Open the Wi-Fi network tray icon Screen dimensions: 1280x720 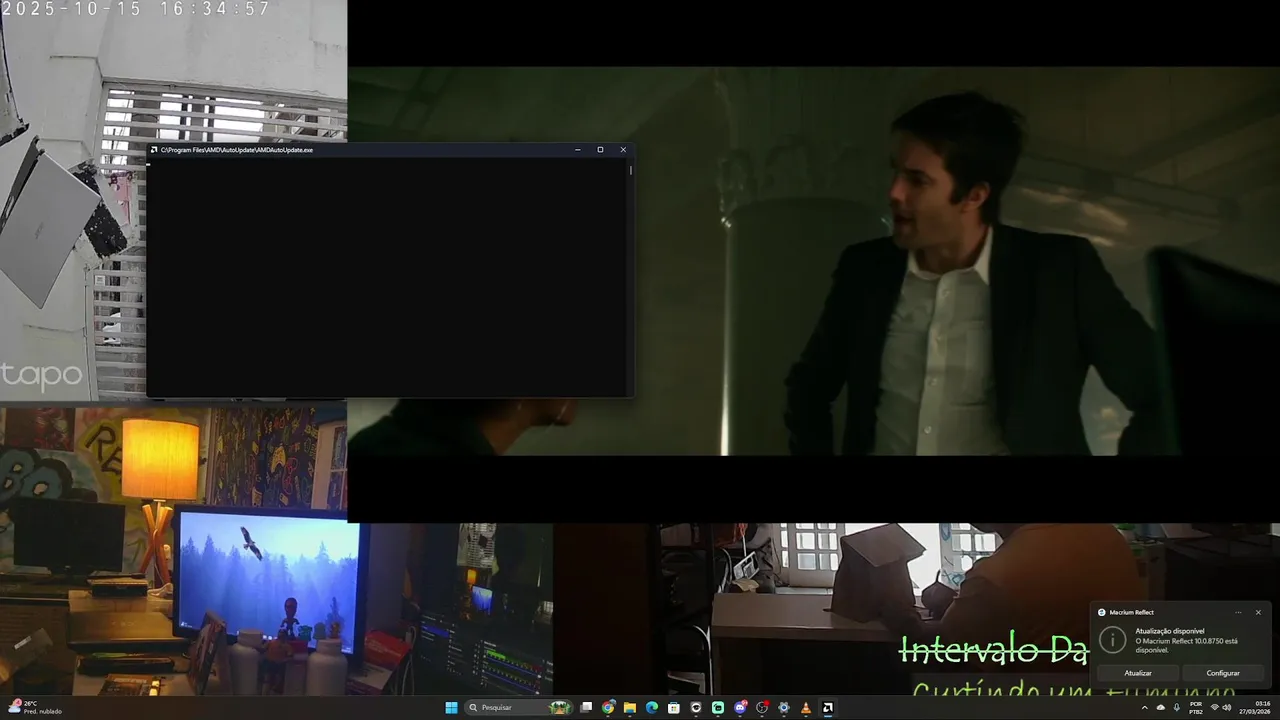1215,708
